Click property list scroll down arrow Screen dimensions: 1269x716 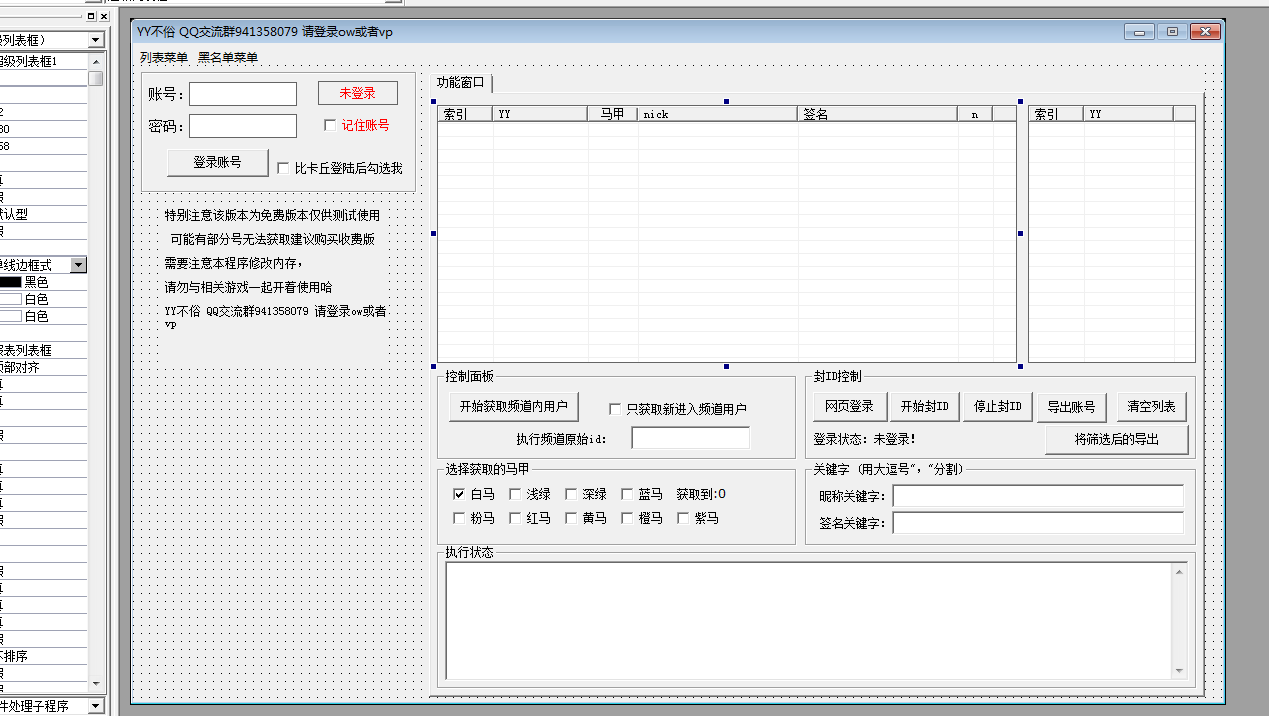coord(95,684)
